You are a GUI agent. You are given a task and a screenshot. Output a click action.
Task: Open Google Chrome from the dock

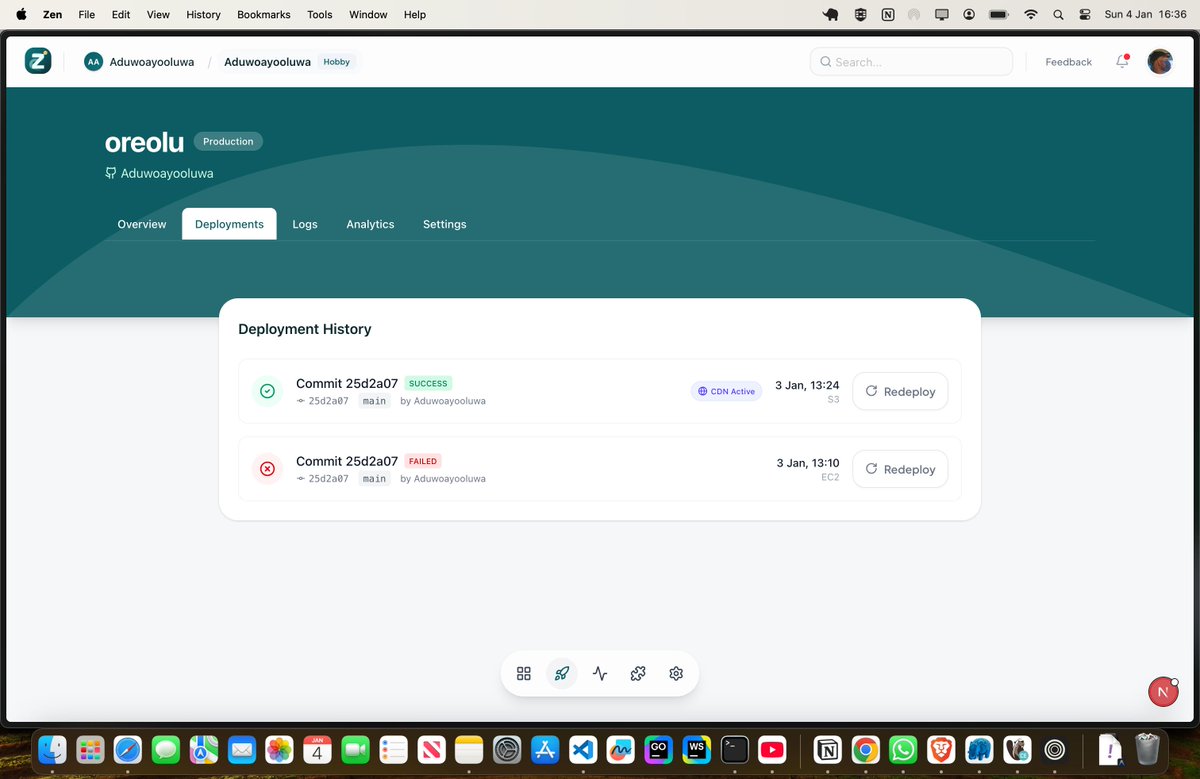(x=865, y=749)
